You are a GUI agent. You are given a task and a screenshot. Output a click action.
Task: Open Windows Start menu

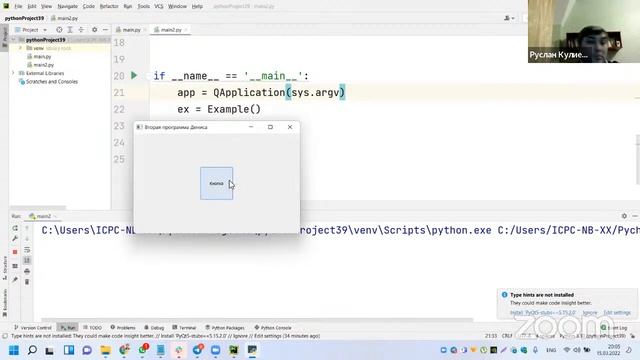[x=14, y=350]
